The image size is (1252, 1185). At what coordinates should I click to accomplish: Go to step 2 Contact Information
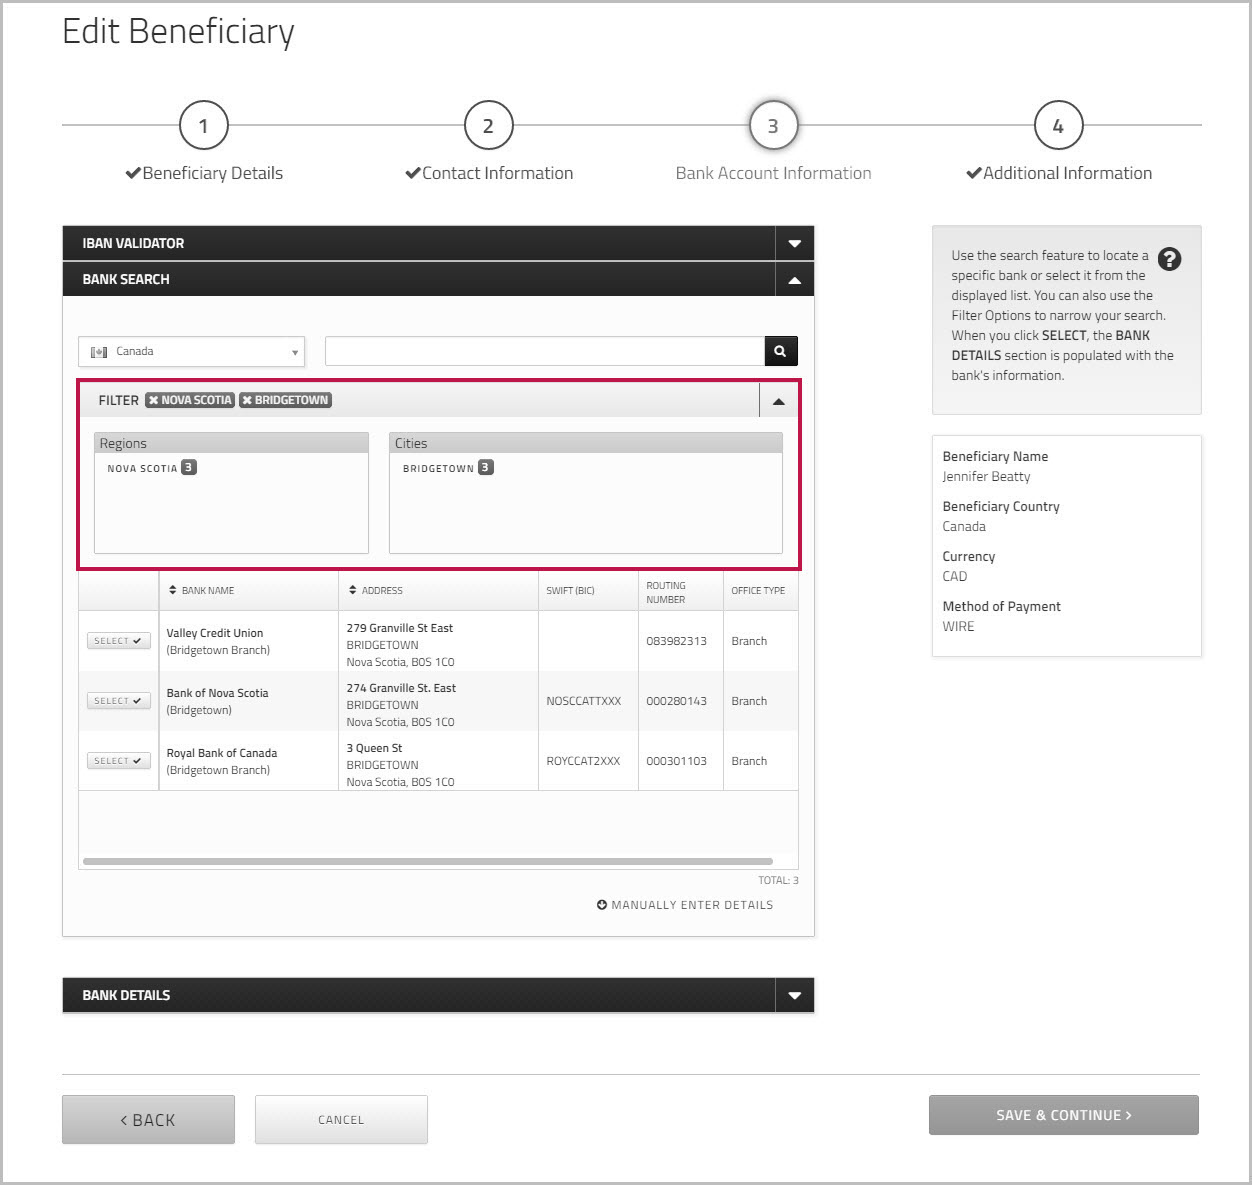pos(488,126)
